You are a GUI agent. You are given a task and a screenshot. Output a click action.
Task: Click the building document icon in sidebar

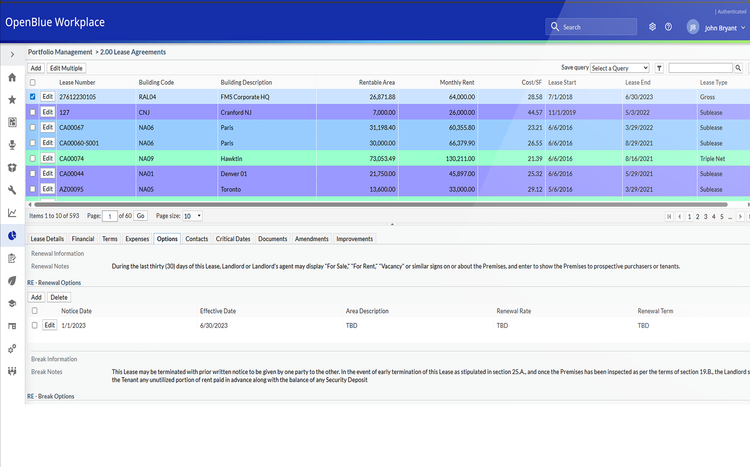pyautogui.click(x=12, y=122)
